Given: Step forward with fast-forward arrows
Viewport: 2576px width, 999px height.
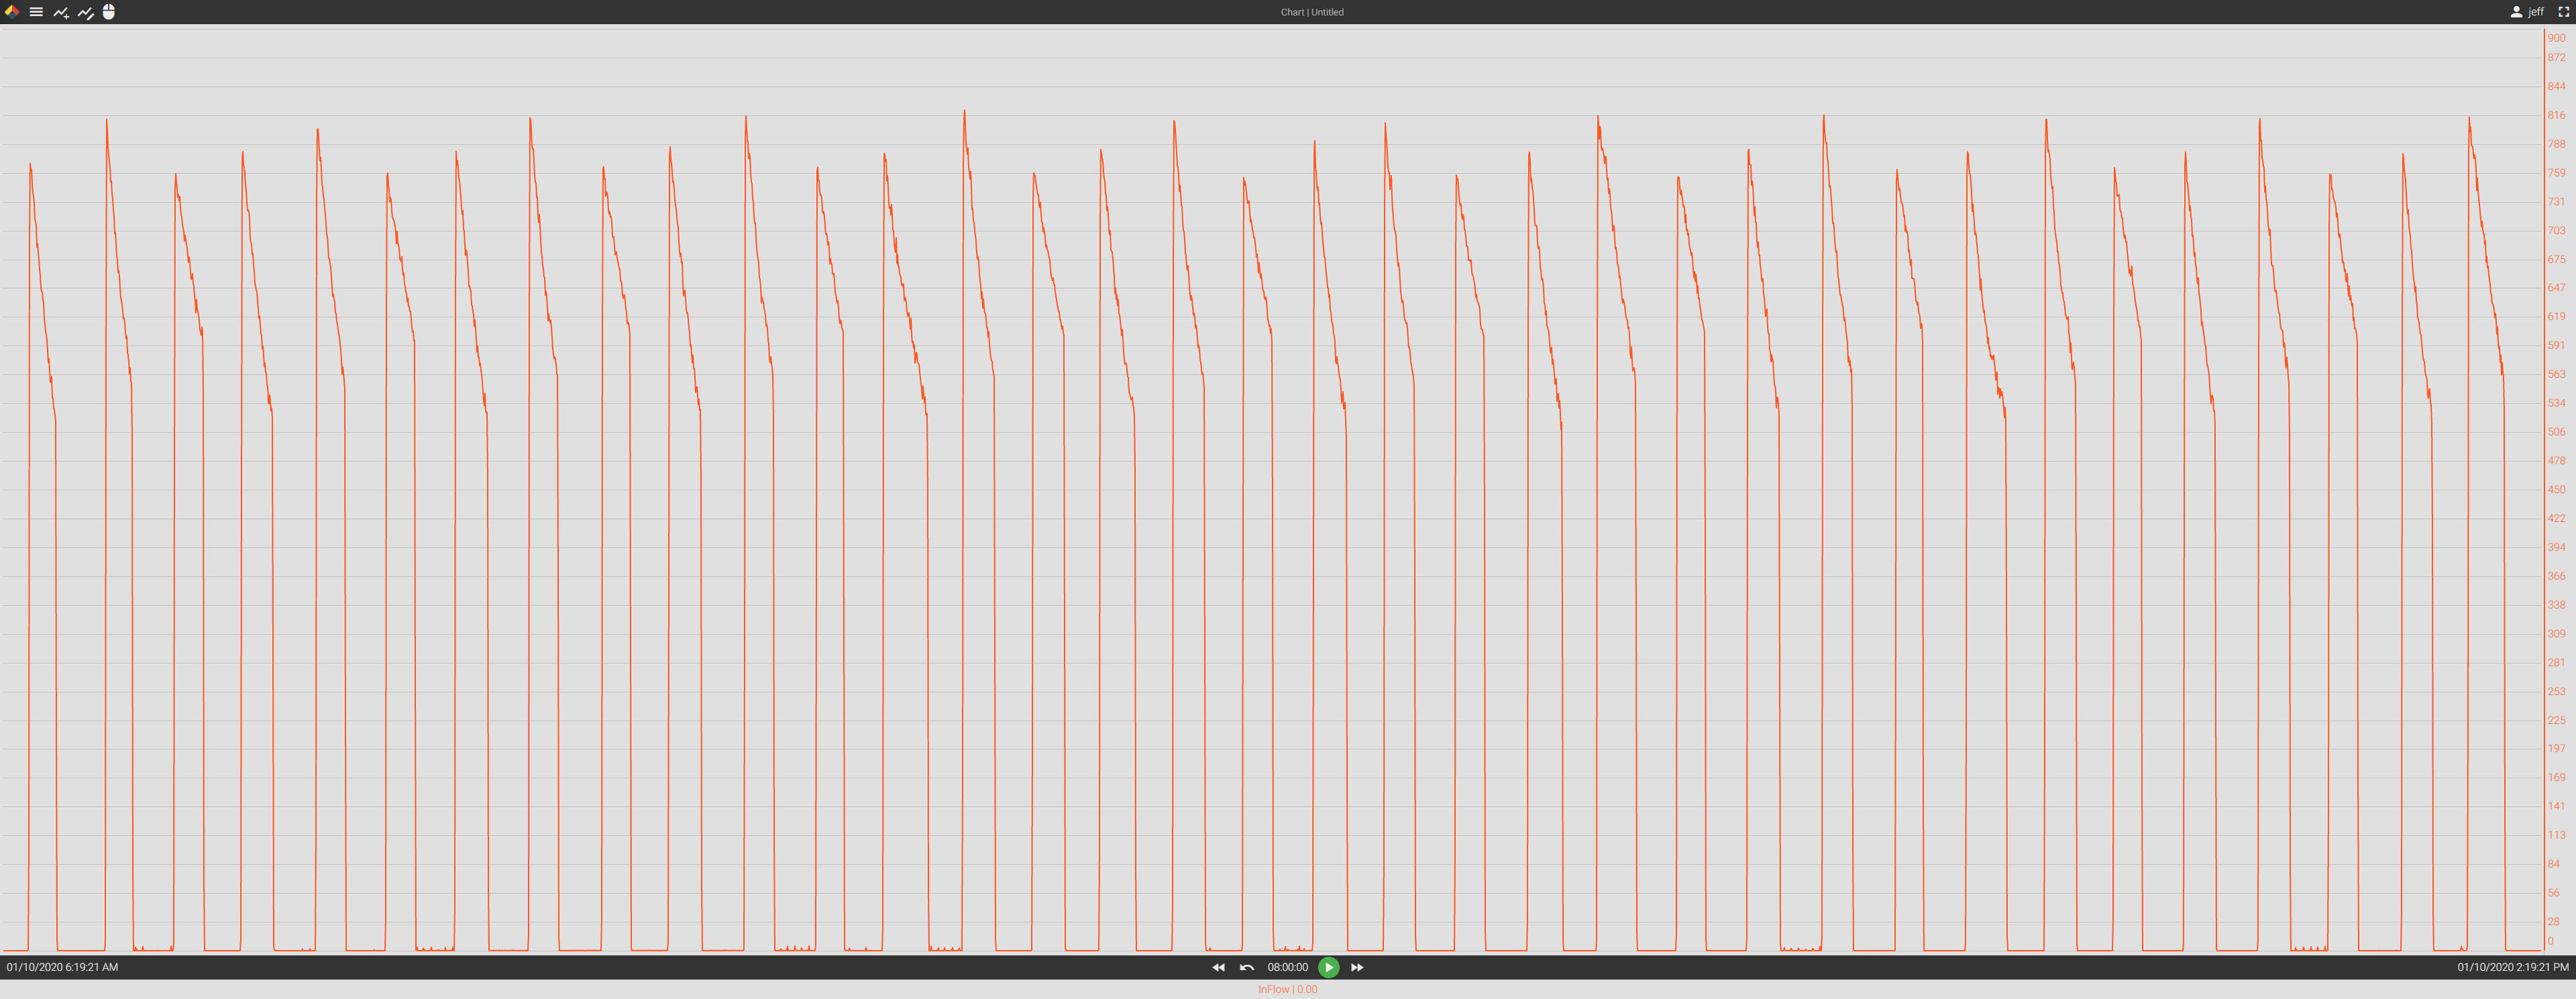Looking at the screenshot, I should click(1357, 967).
